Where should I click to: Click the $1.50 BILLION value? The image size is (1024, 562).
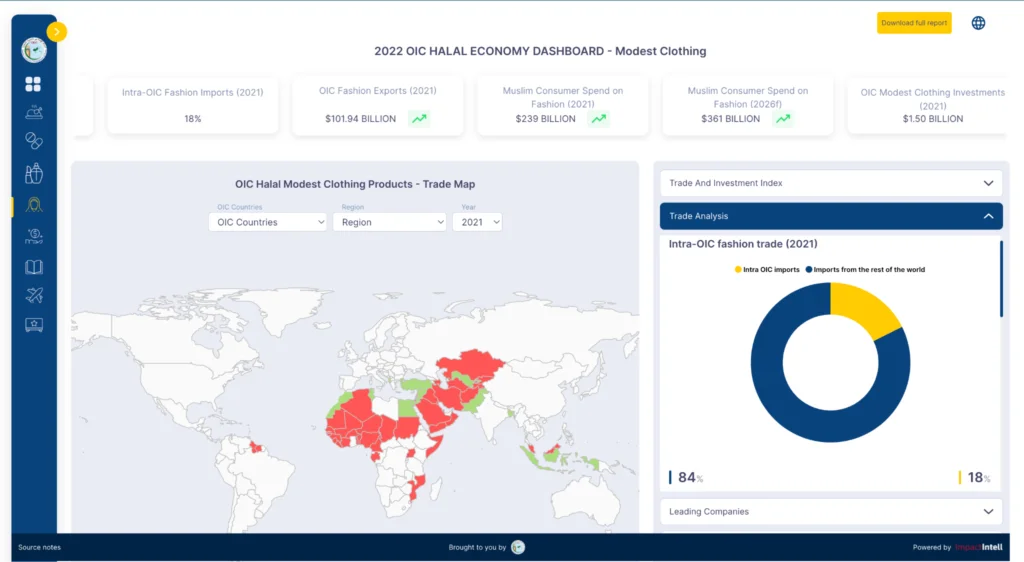coord(933,119)
